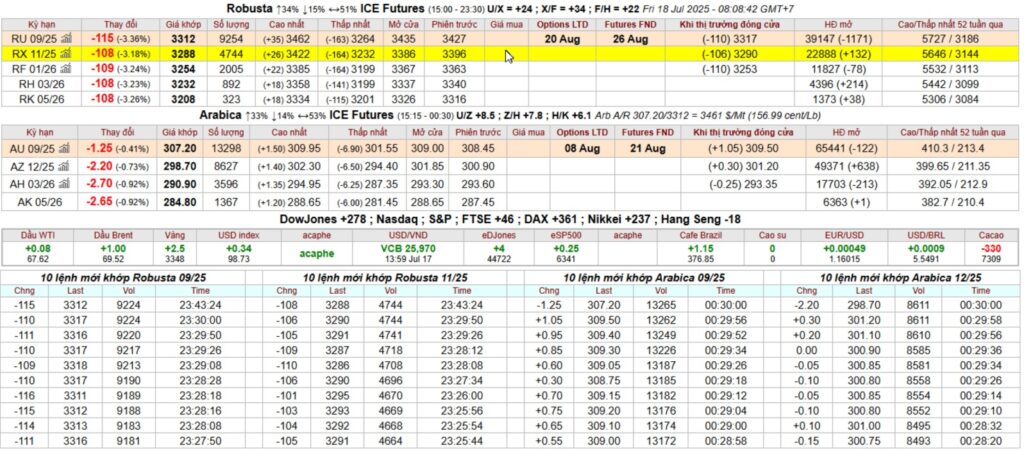Click the chart icon next to RF 01/26
1024x451 pixels.
click(x=66, y=69)
